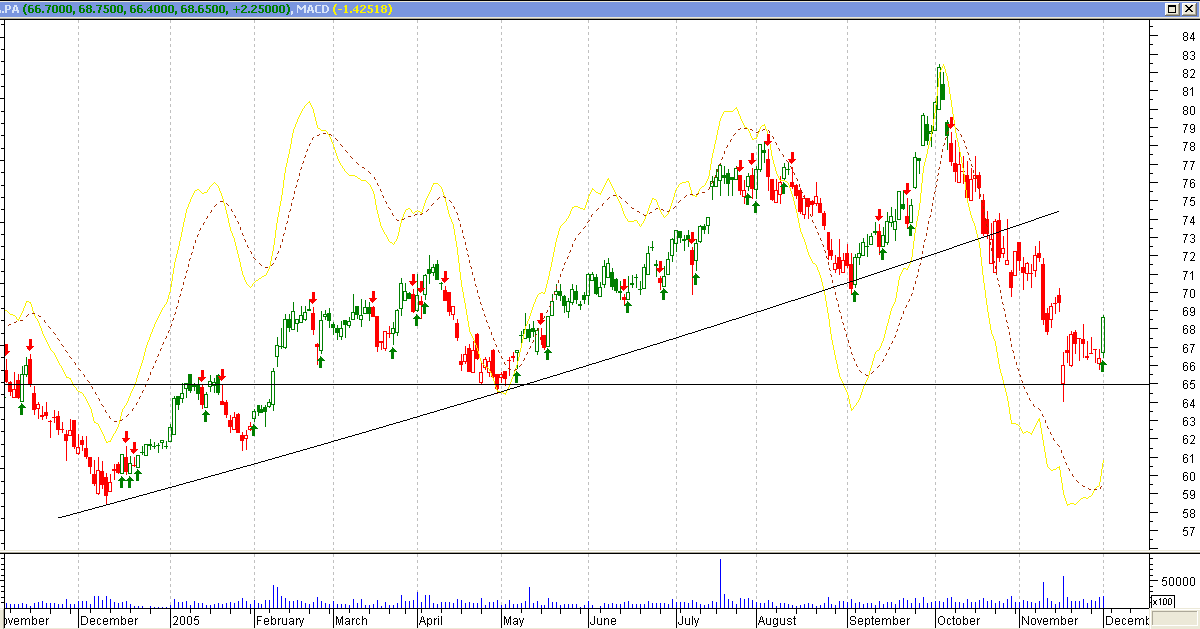
Task: Click the 84 price axis label
Action: [x=1188, y=37]
